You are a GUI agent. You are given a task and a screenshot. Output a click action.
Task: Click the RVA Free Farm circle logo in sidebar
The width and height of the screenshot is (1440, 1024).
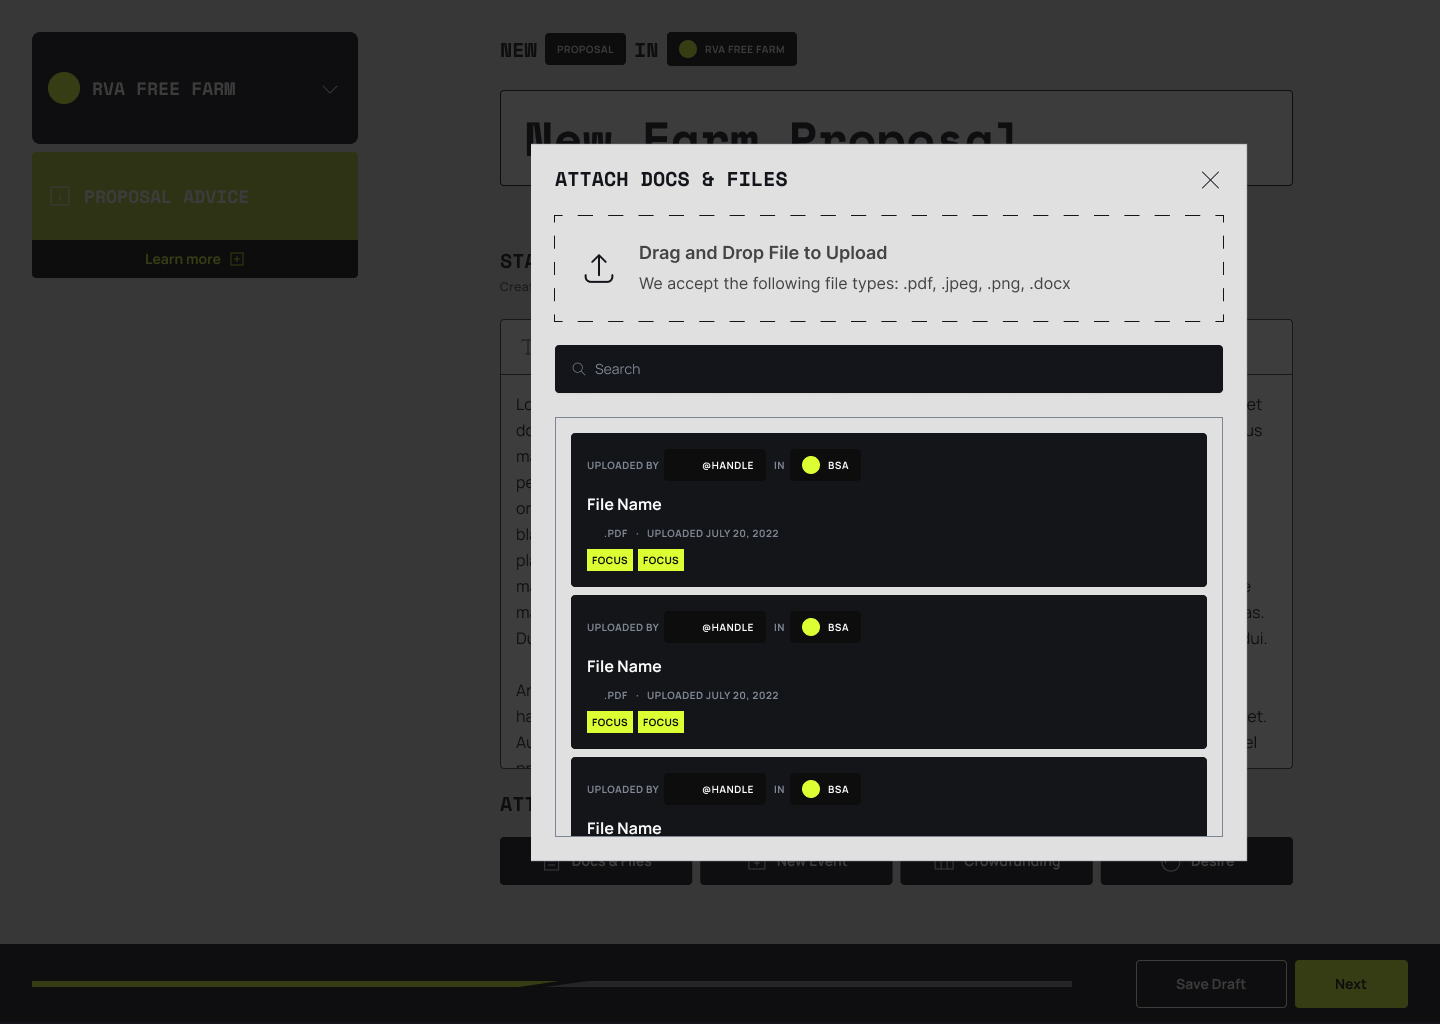click(x=64, y=88)
